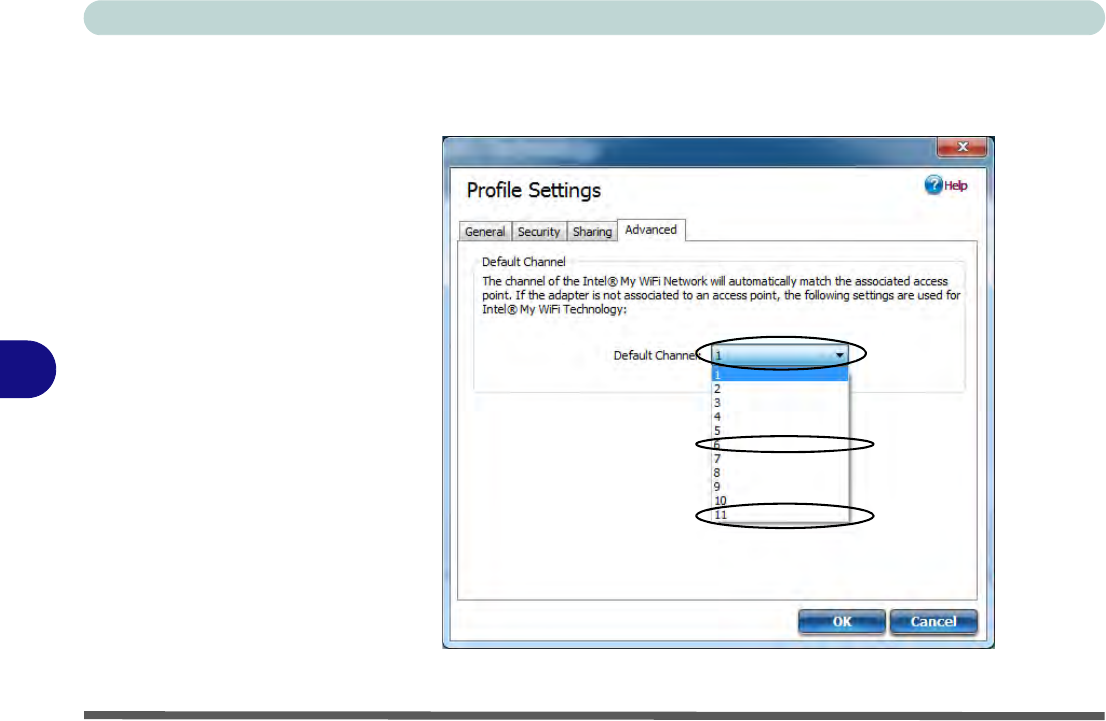Select channel 8 in the dropdown
Viewport: 1106px width, 721px height.
point(779,472)
